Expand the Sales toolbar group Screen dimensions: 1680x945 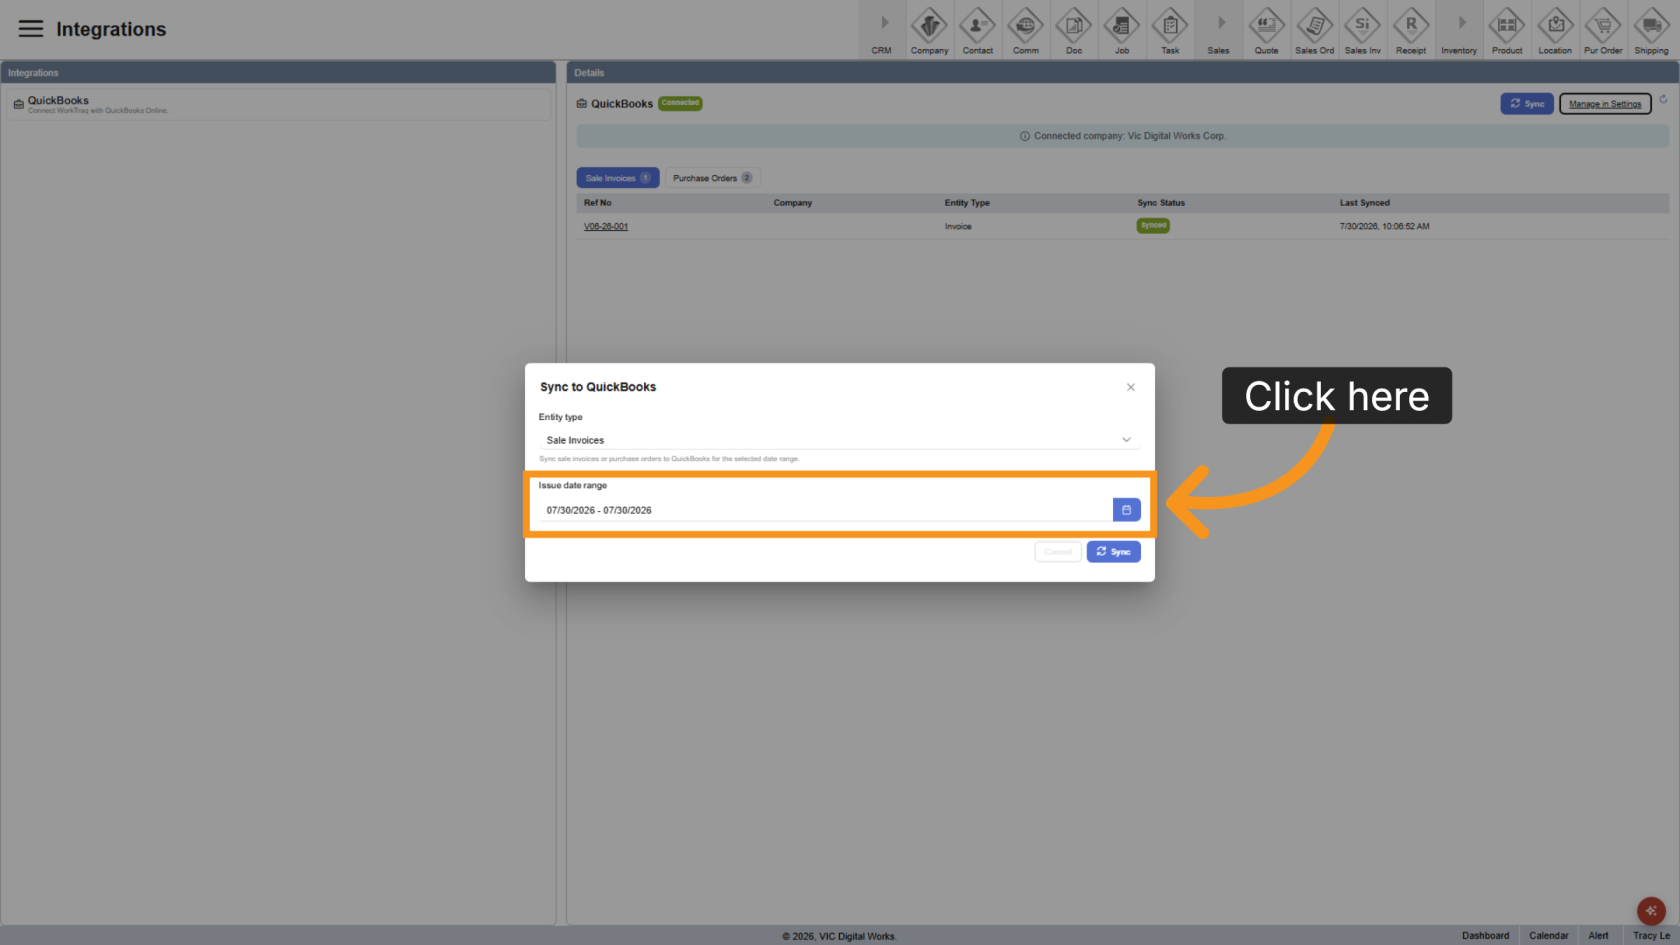pyautogui.click(x=1218, y=31)
